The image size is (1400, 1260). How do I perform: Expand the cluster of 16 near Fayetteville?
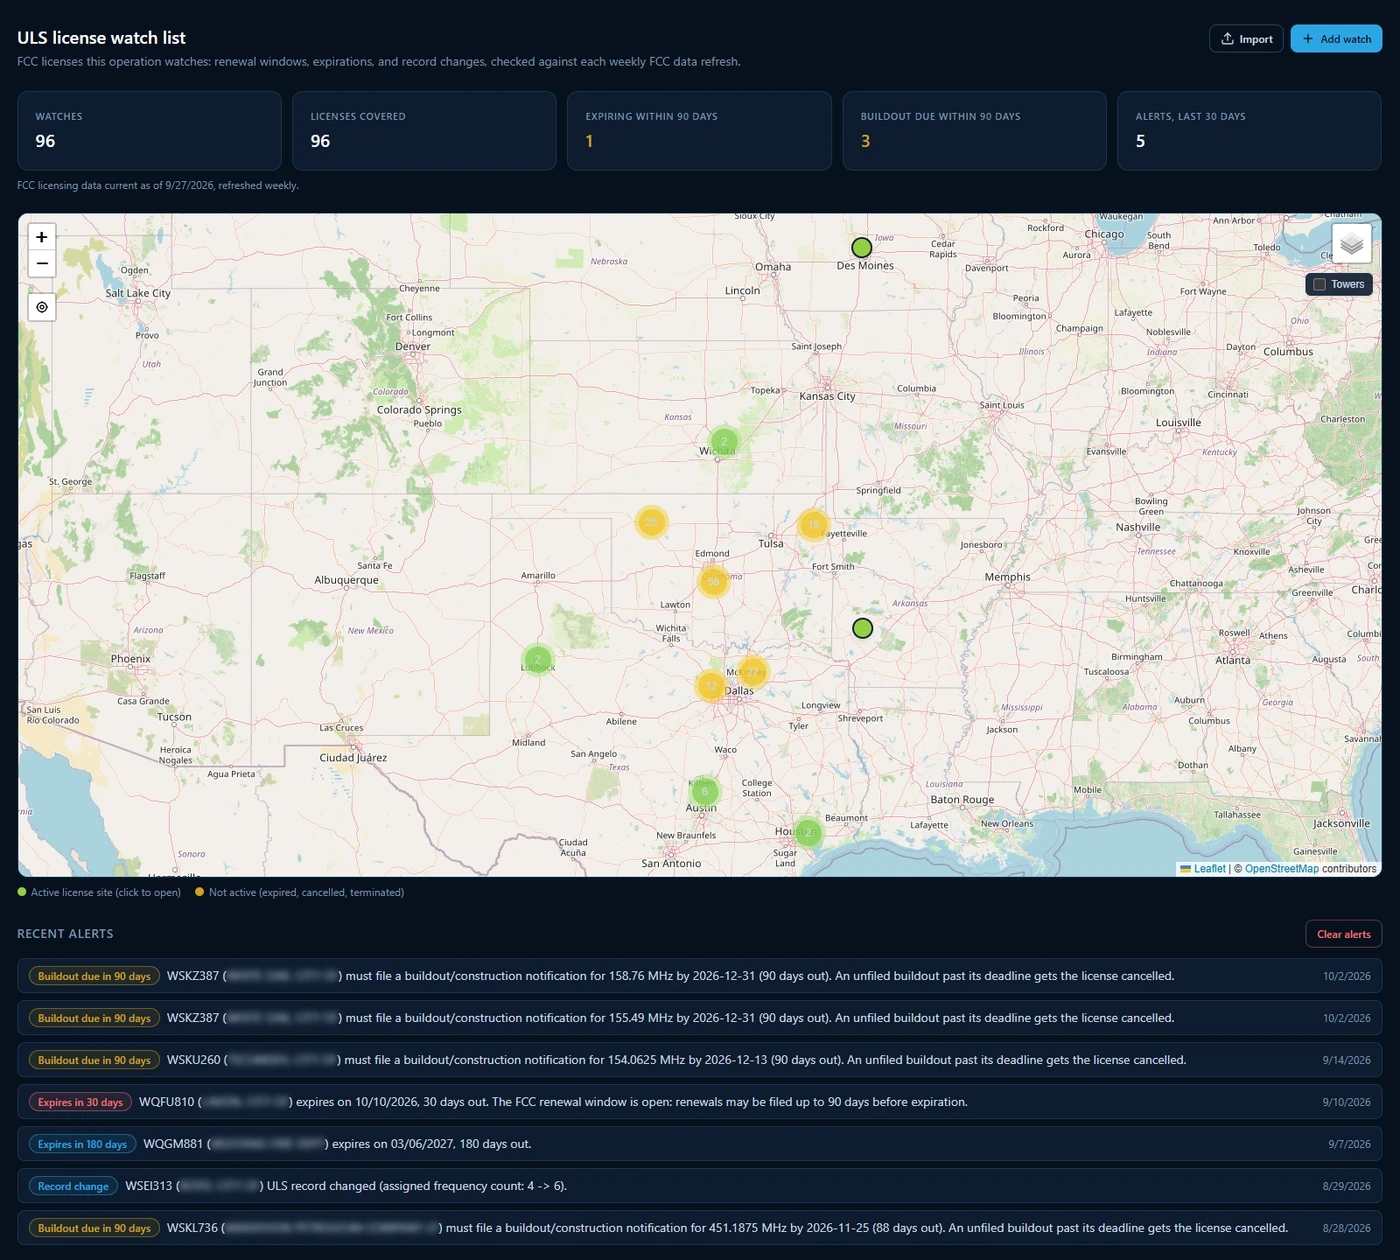(x=814, y=524)
